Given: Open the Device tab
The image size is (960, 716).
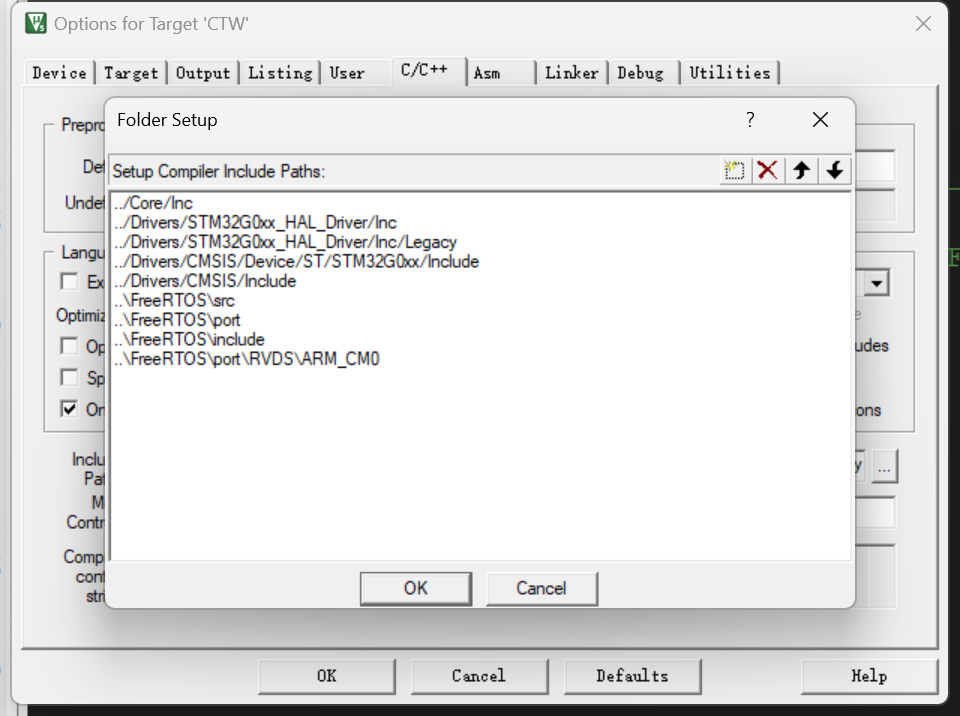Looking at the screenshot, I should (x=59, y=73).
